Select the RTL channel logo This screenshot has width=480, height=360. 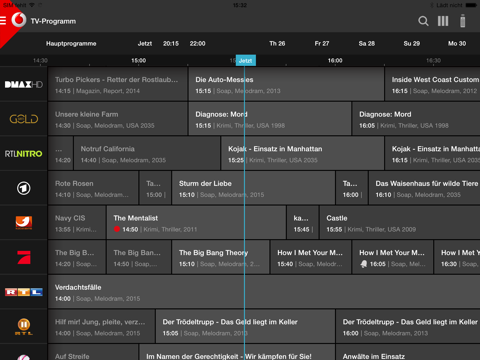(x=24, y=292)
